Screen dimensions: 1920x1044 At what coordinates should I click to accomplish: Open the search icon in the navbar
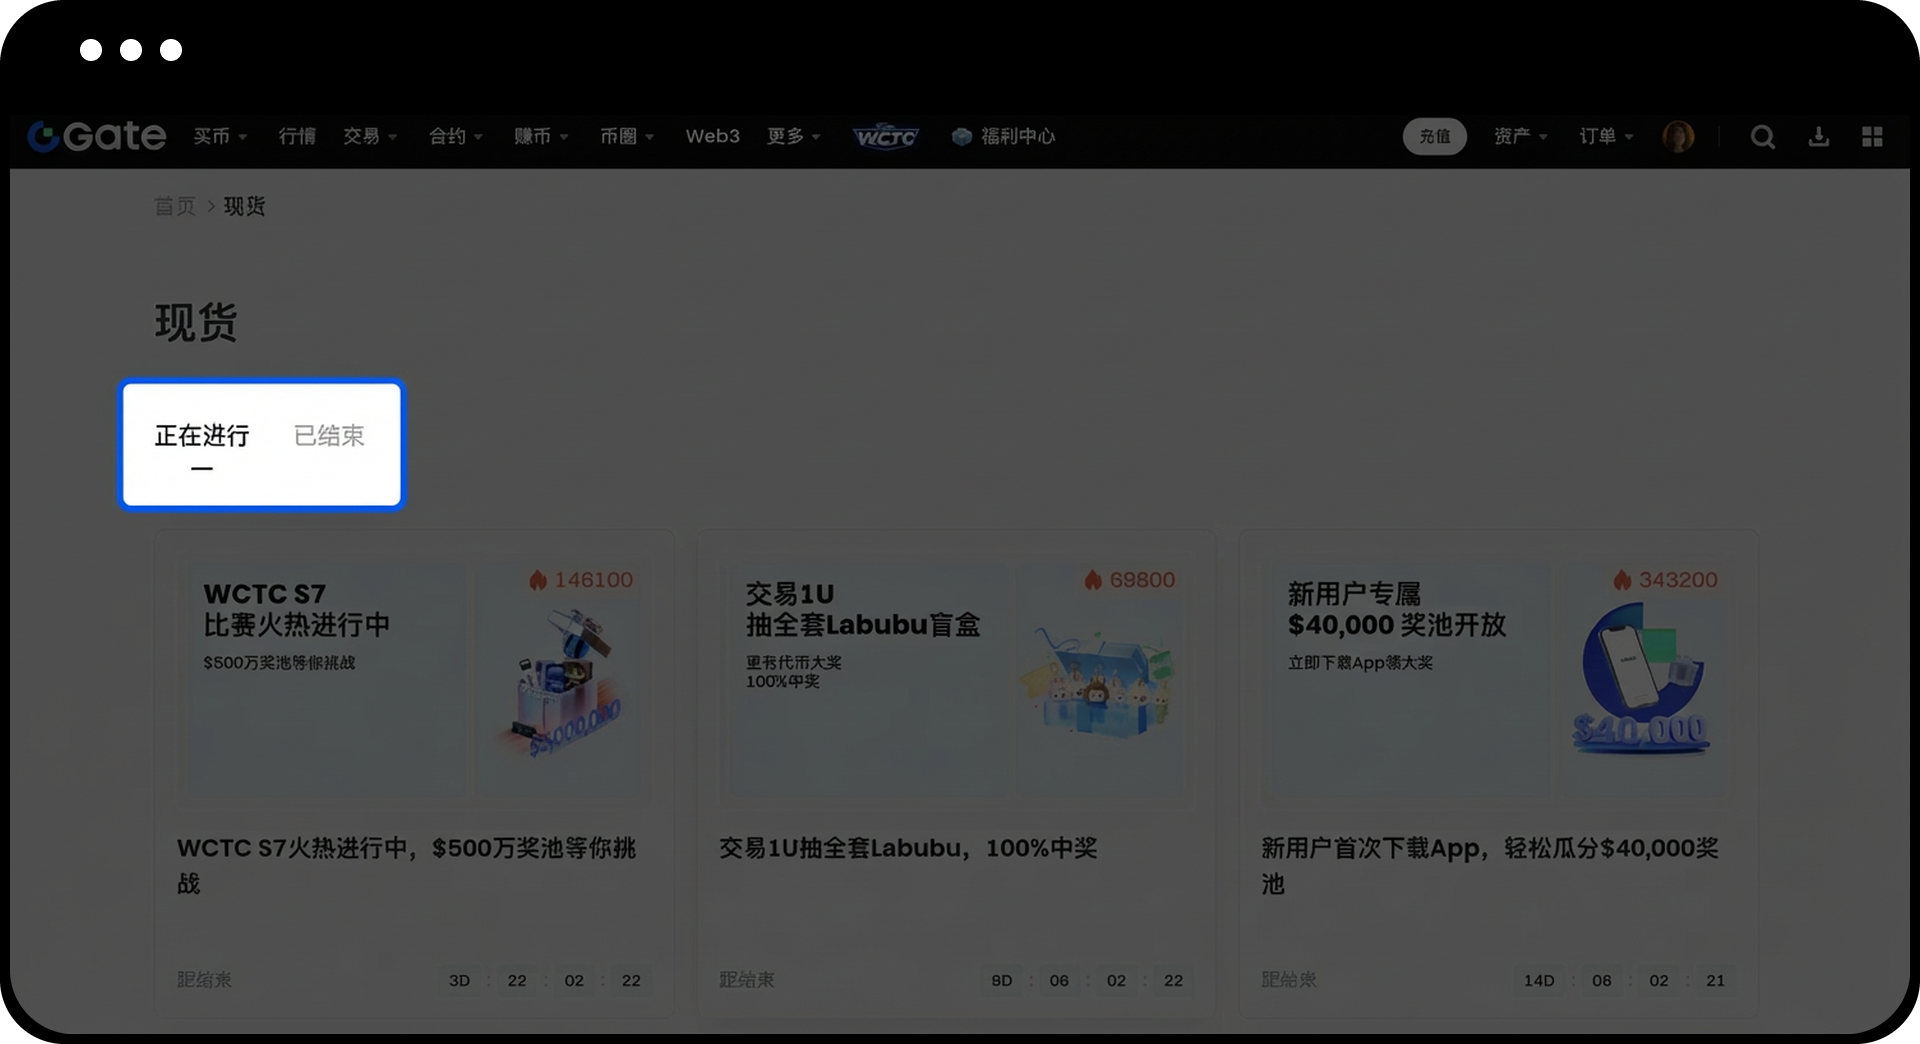click(x=1763, y=136)
